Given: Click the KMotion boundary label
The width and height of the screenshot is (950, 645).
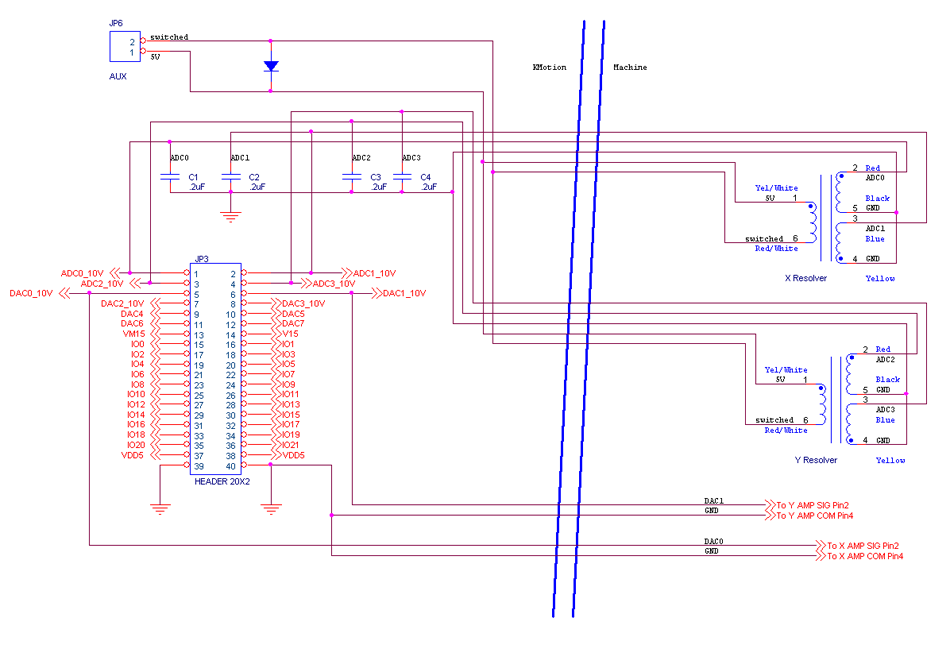Looking at the screenshot, I should click(549, 67).
